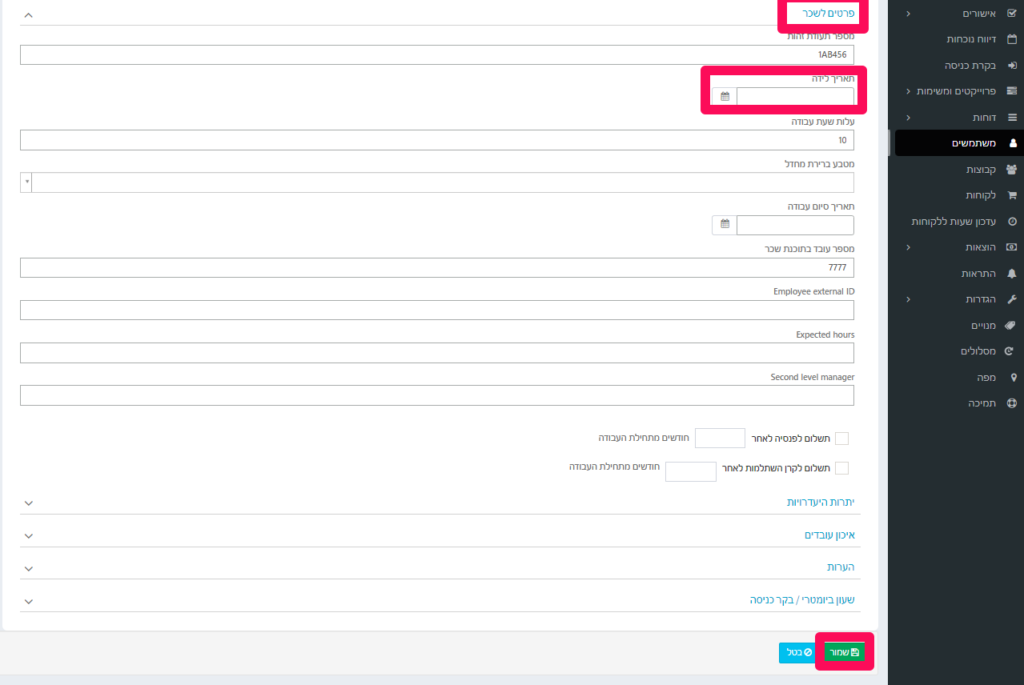The width and height of the screenshot is (1024, 685).
Task: Open the birth date calendar picker
Action: click(724, 97)
